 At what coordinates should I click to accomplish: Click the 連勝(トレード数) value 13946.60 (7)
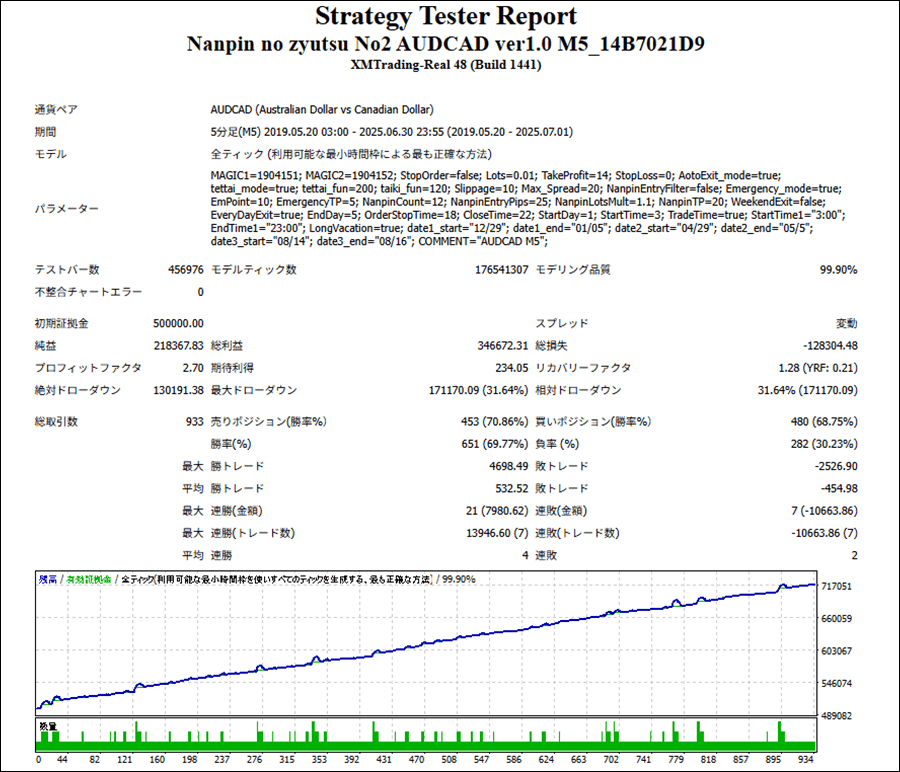(x=497, y=533)
